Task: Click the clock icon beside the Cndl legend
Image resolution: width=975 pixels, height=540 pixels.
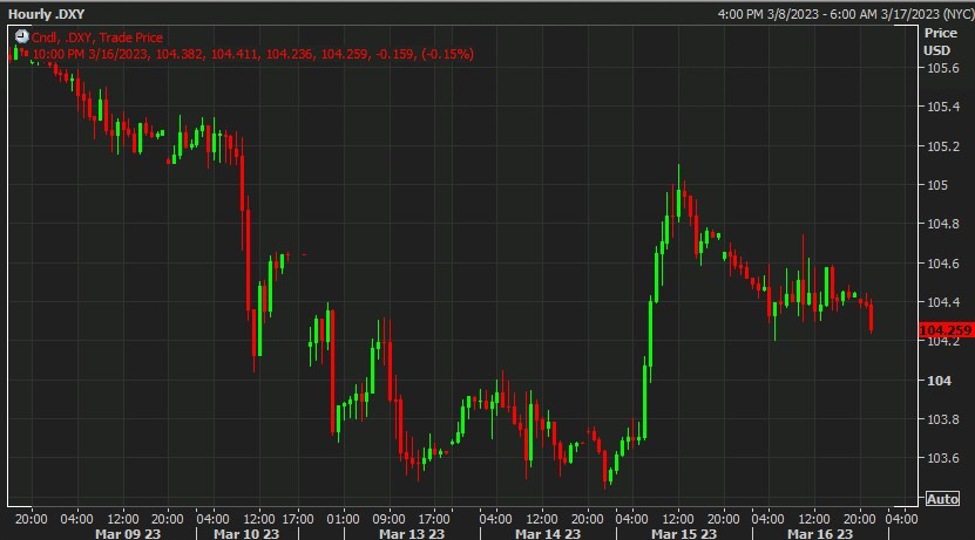Action: point(22,37)
